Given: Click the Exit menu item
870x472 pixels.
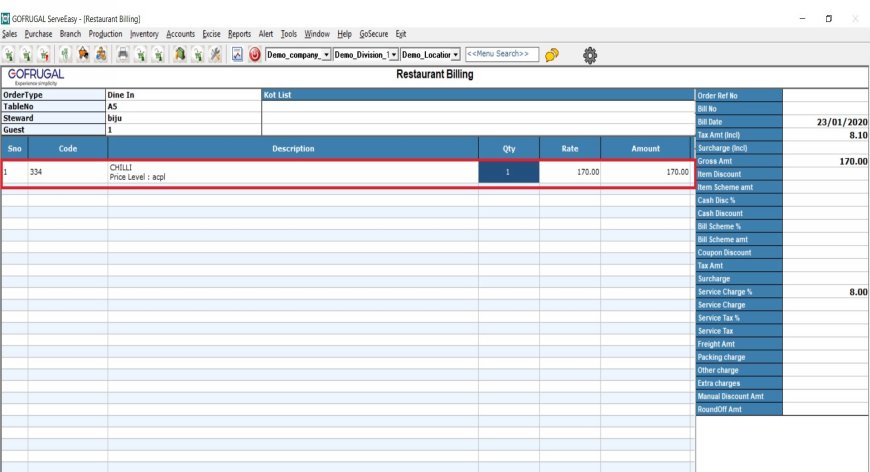Looking at the screenshot, I should (x=401, y=34).
